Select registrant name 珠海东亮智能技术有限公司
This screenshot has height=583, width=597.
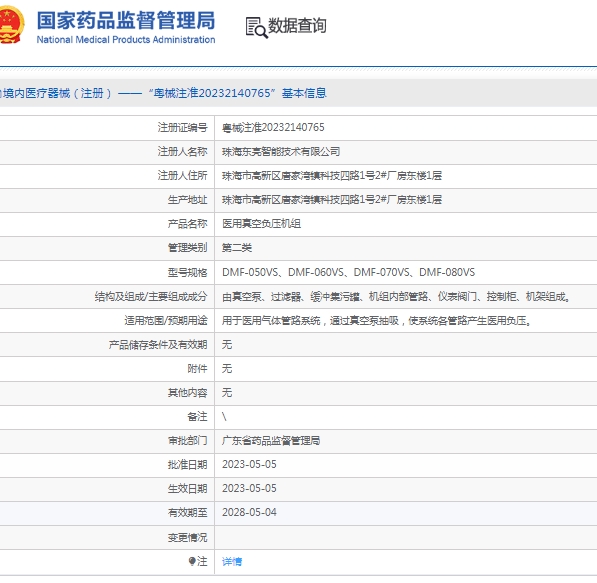281,152
